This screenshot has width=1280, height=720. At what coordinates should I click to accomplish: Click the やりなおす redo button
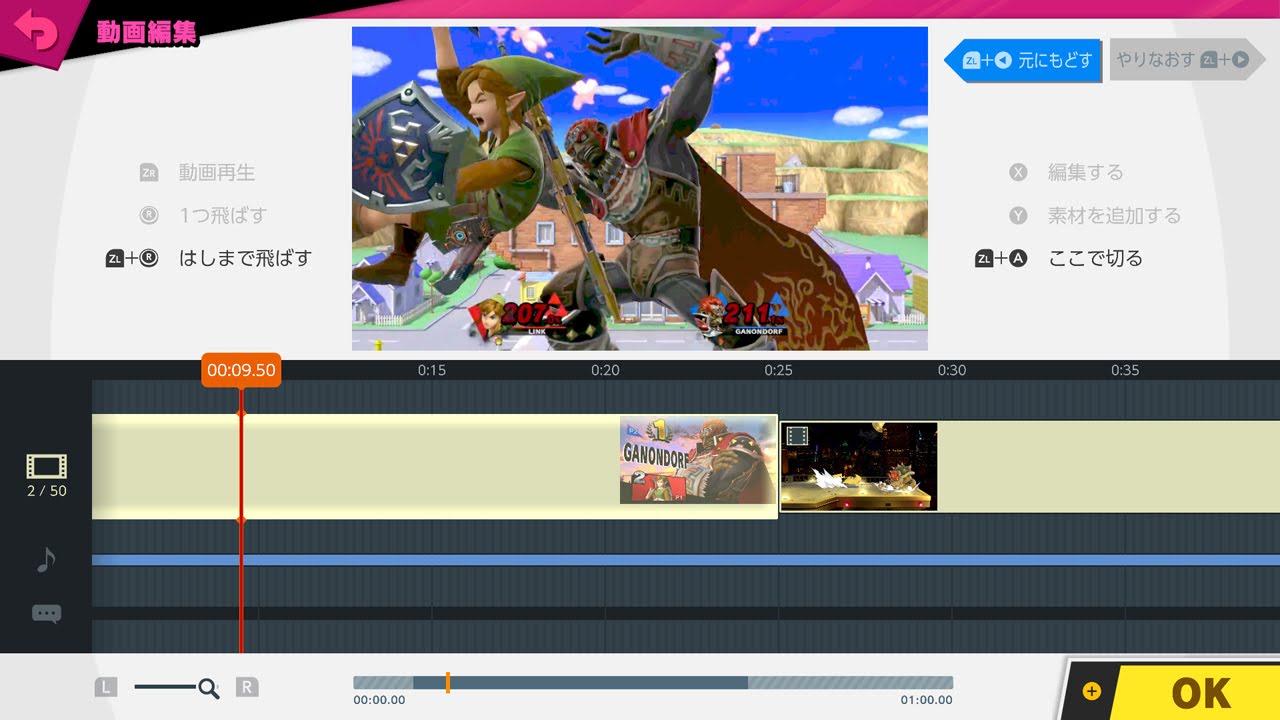(1180, 60)
